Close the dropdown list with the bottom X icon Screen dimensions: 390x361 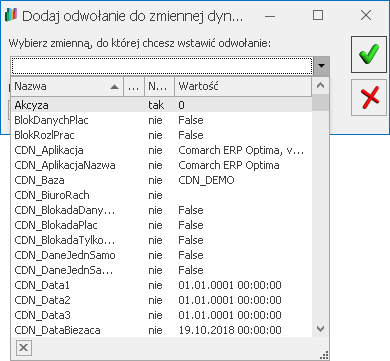click(24, 348)
